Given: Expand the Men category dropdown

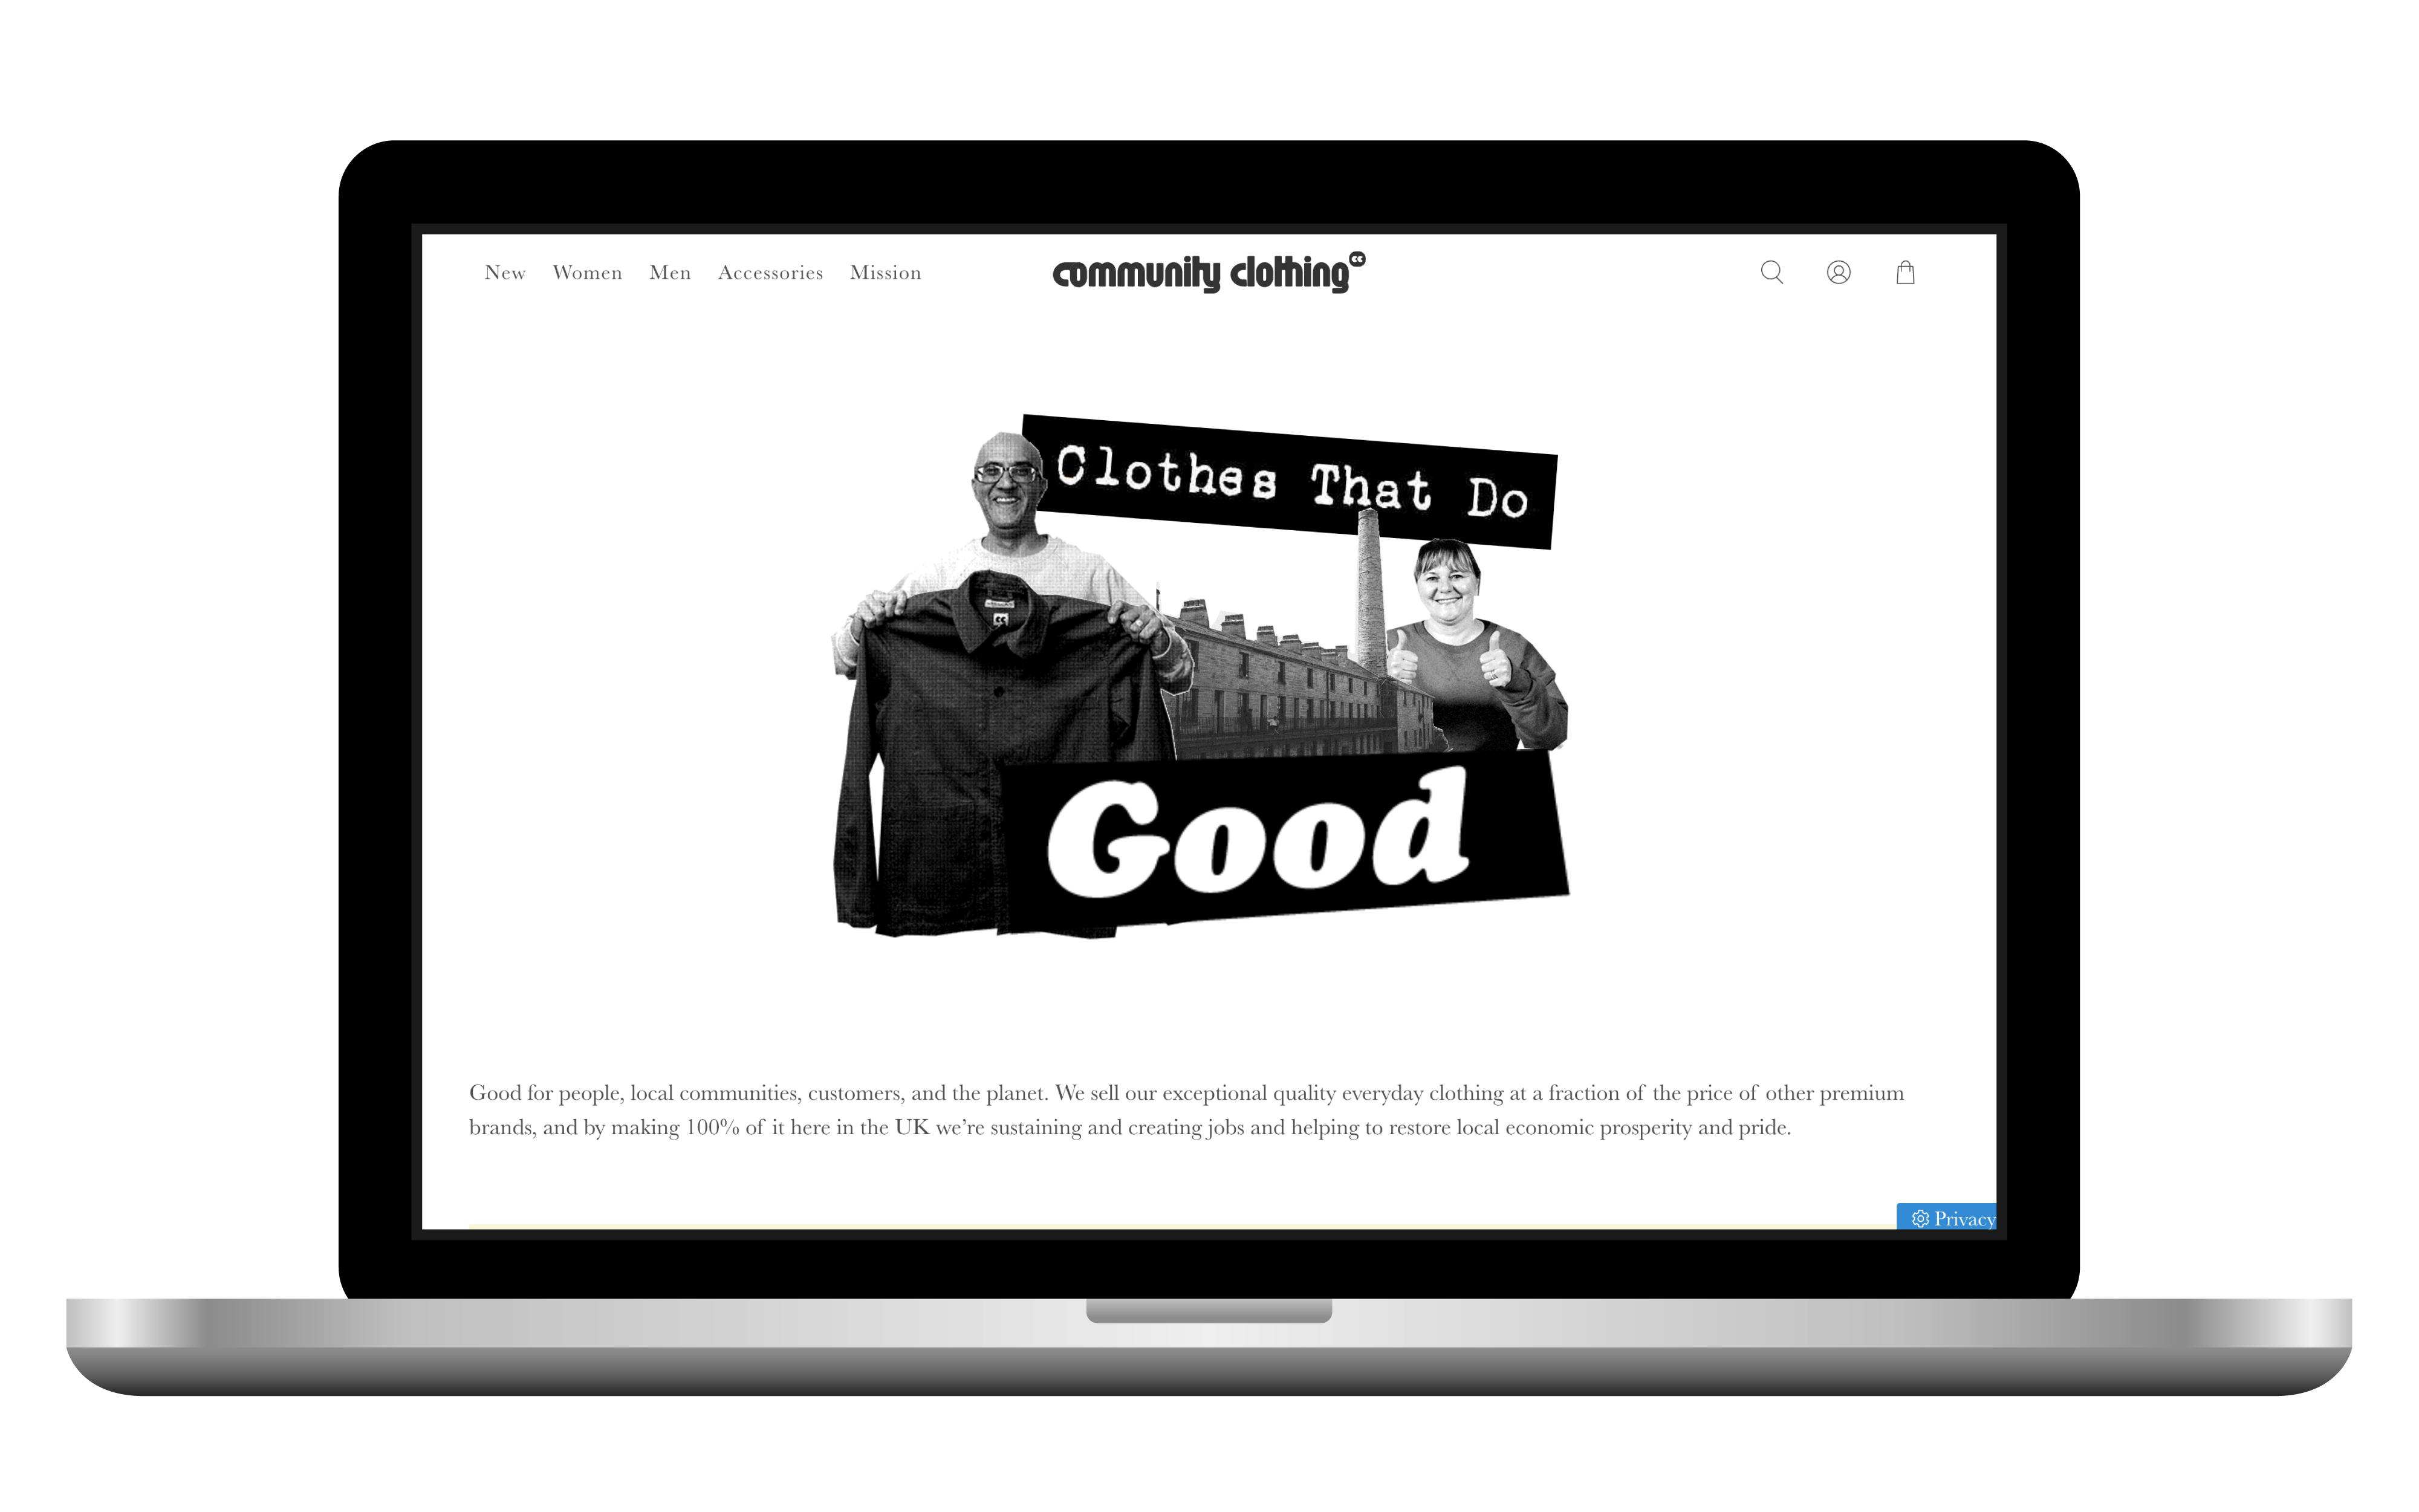Looking at the screenshot, I should pyautogui.click(x=669, y=271).
